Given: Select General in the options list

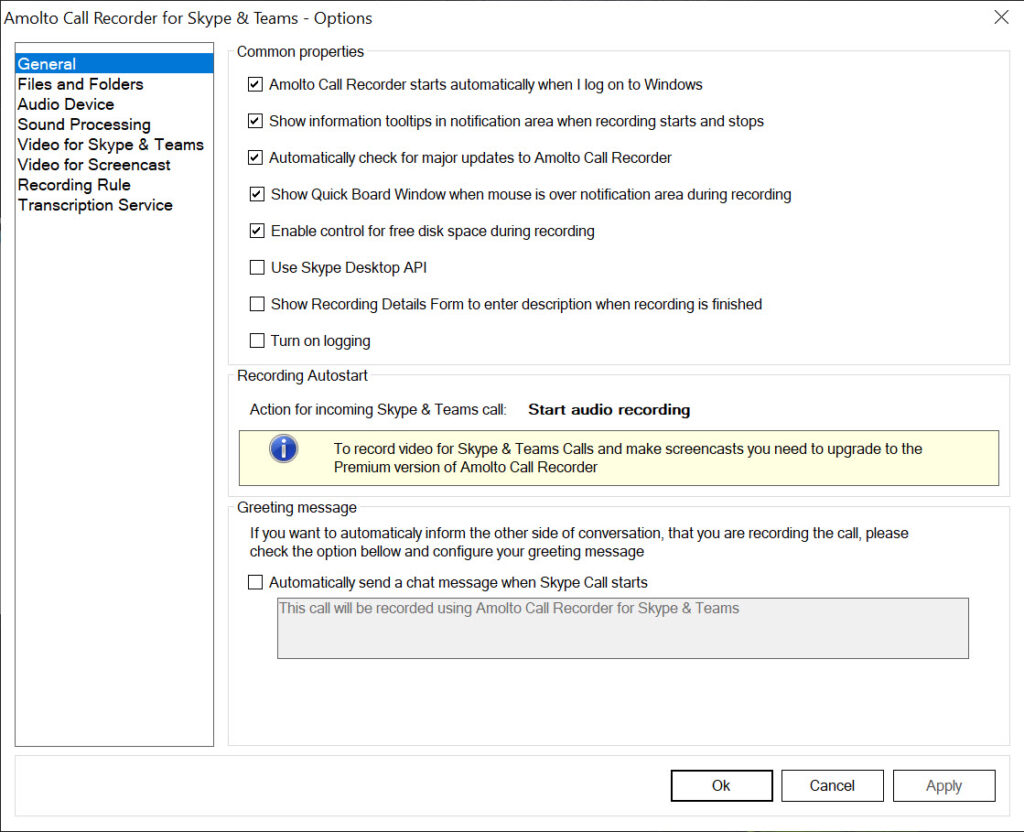Looking at the screenshot, I should tap(114, 63).
